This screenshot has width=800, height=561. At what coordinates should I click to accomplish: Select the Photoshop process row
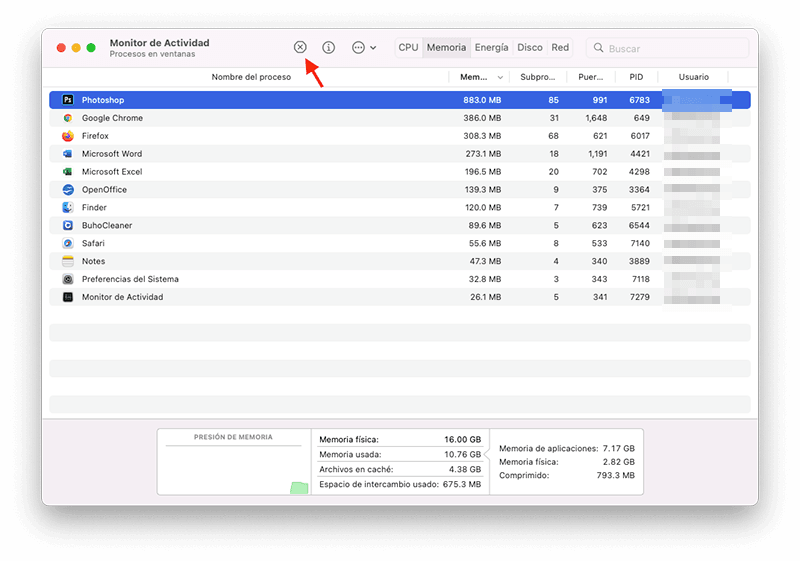[399, 100]
